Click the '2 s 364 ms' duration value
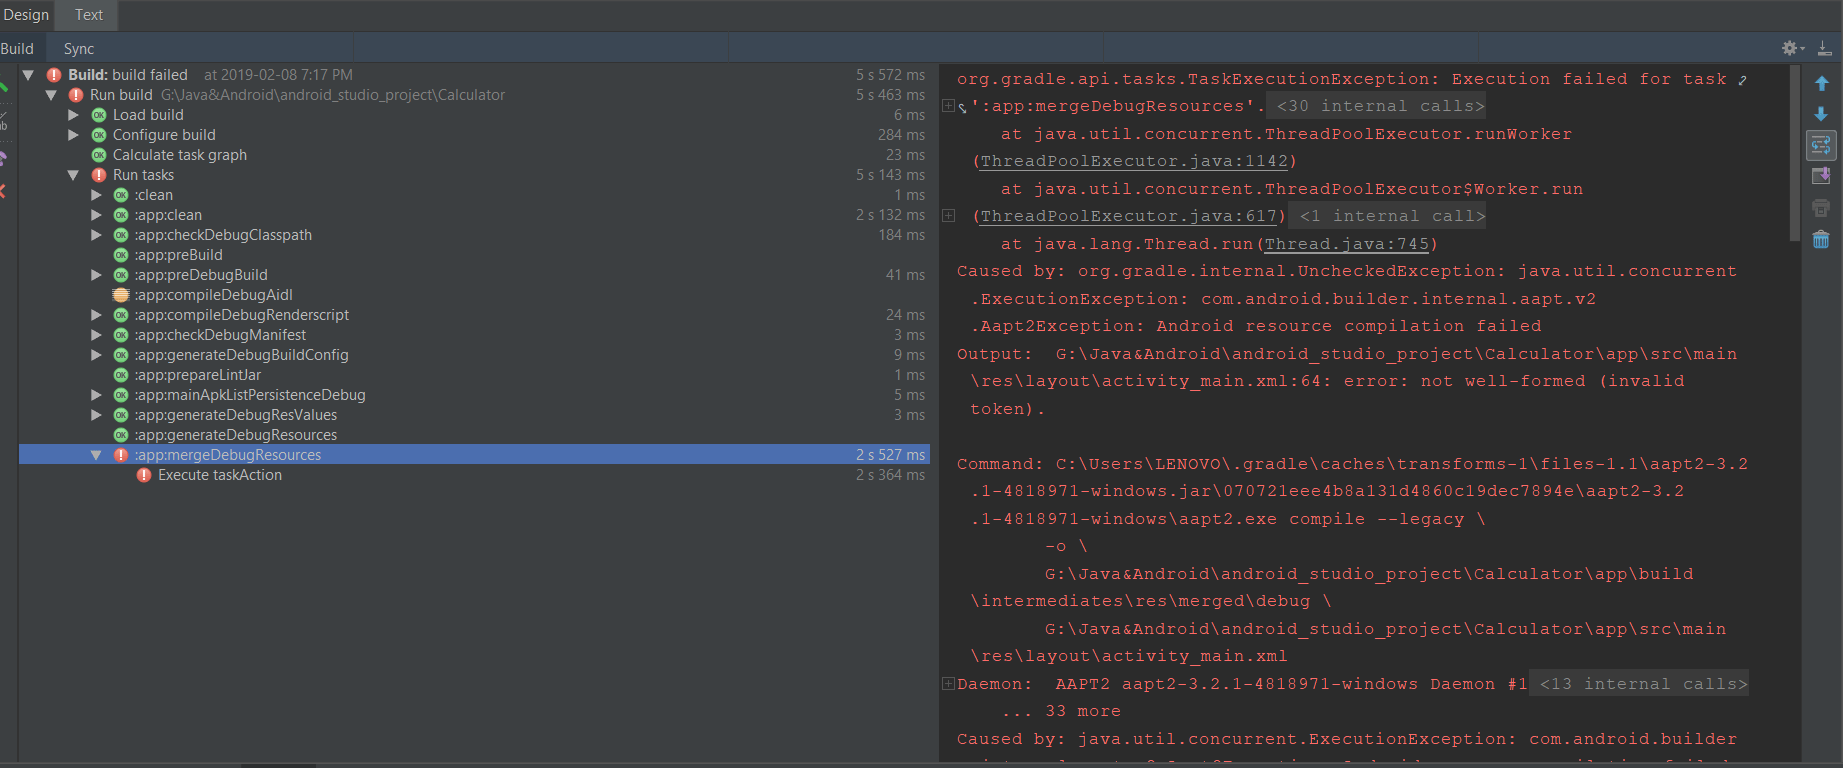The image size is (1843, 768). [x=890, y=475]
